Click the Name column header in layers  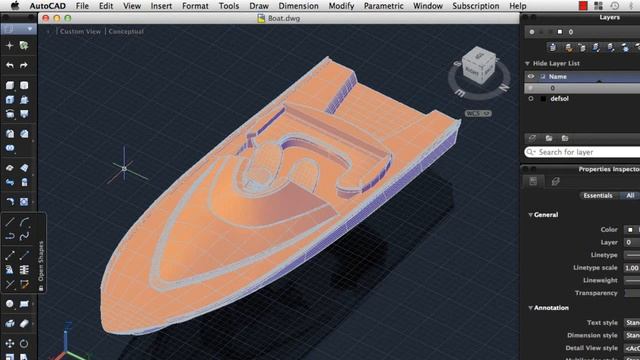[x=558, y=76]
